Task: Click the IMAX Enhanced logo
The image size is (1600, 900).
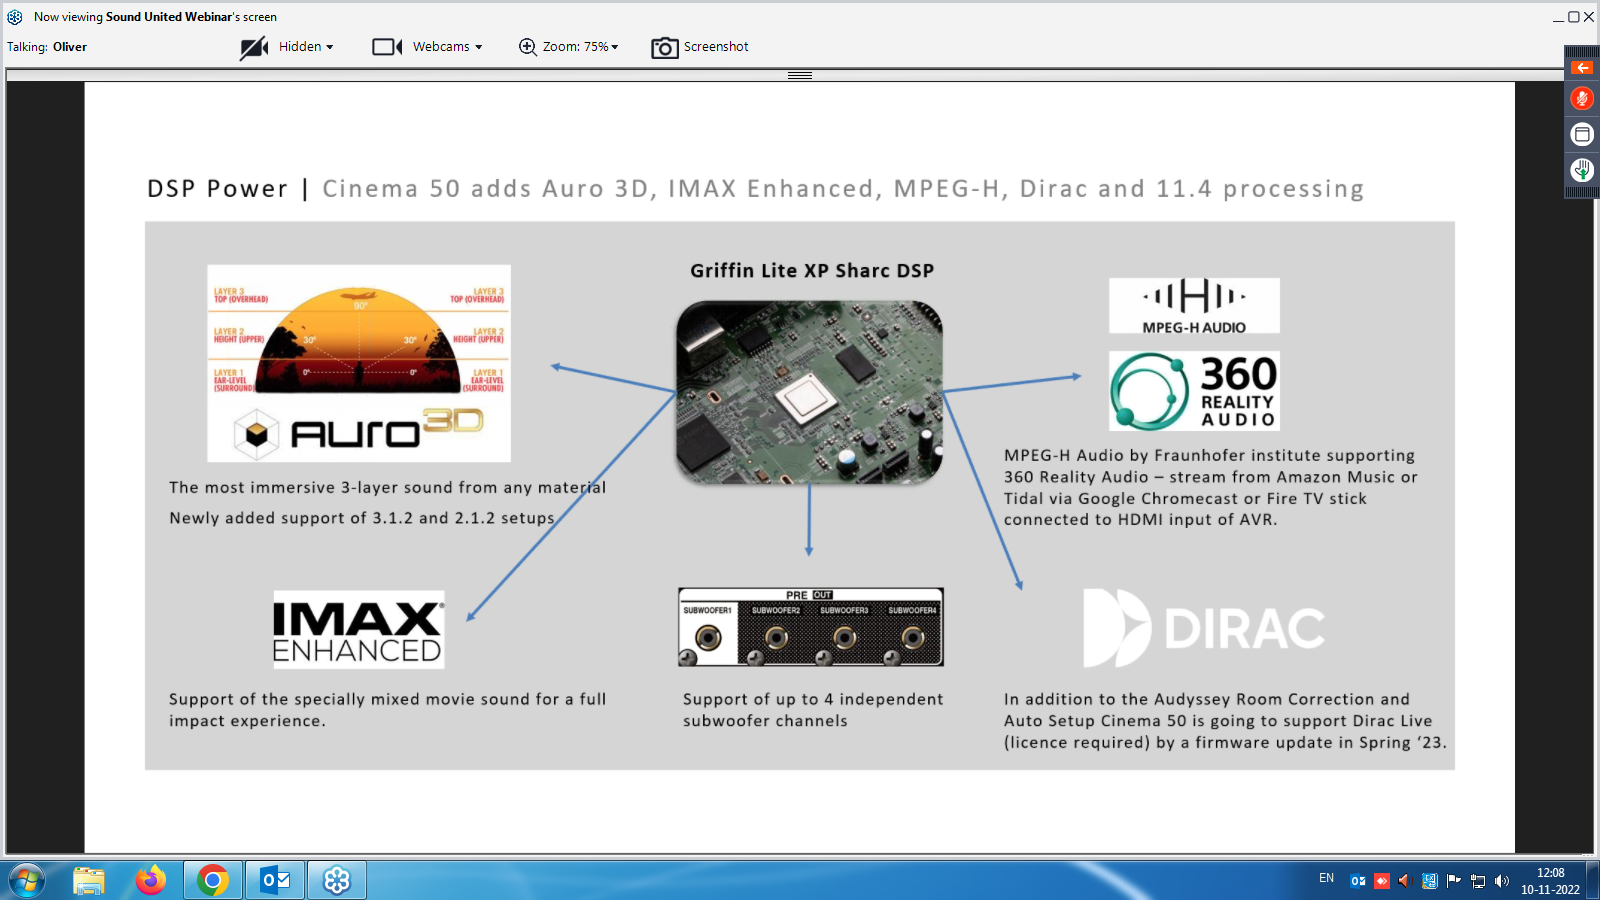Action: tap(359, 629)
